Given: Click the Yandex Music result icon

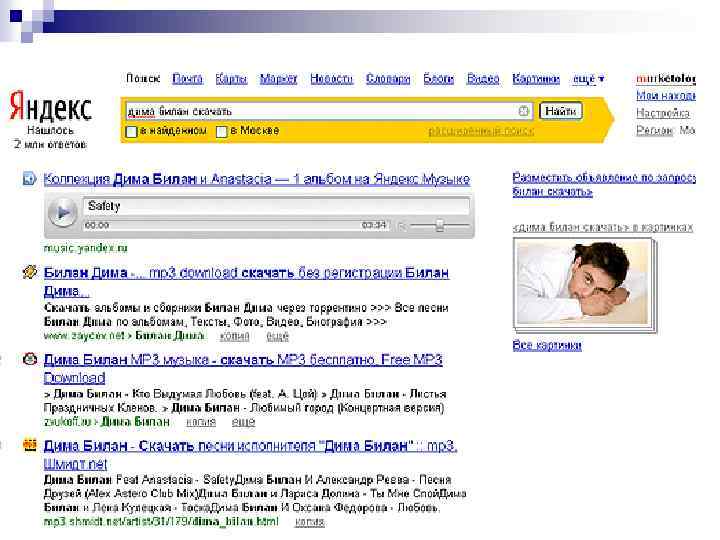Looking at the screenshot, I should tap(29, 179).
